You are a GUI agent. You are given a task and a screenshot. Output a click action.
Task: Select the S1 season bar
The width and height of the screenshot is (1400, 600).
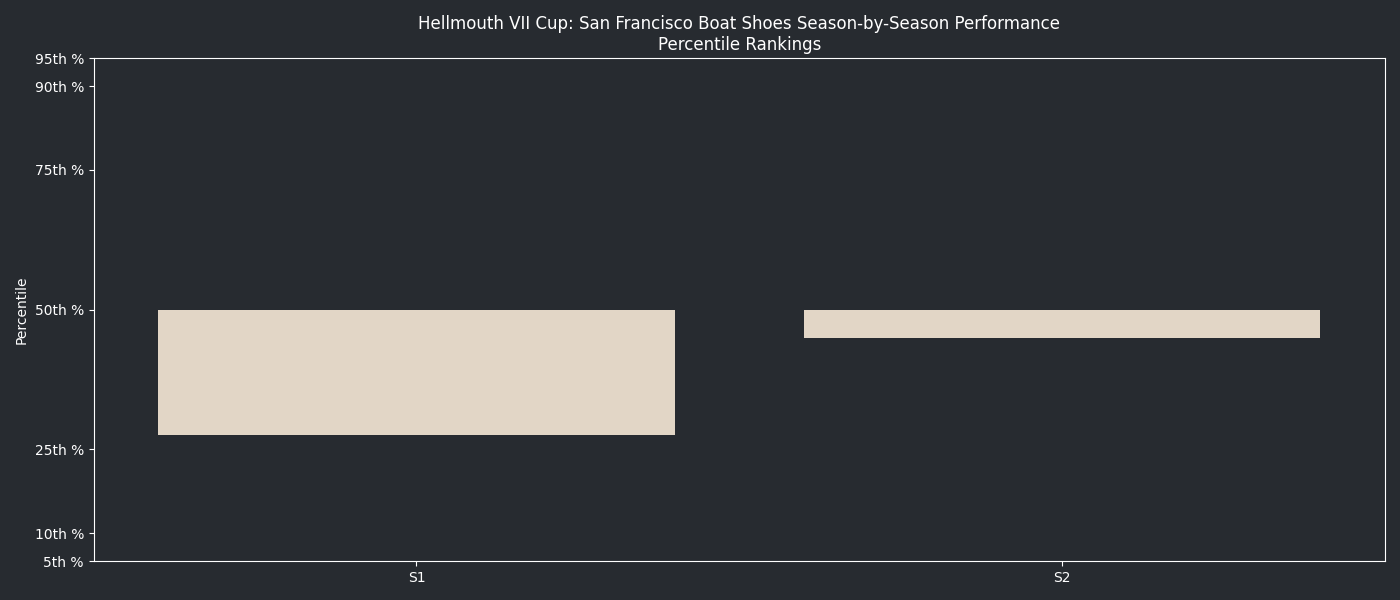tap(416, 372)
